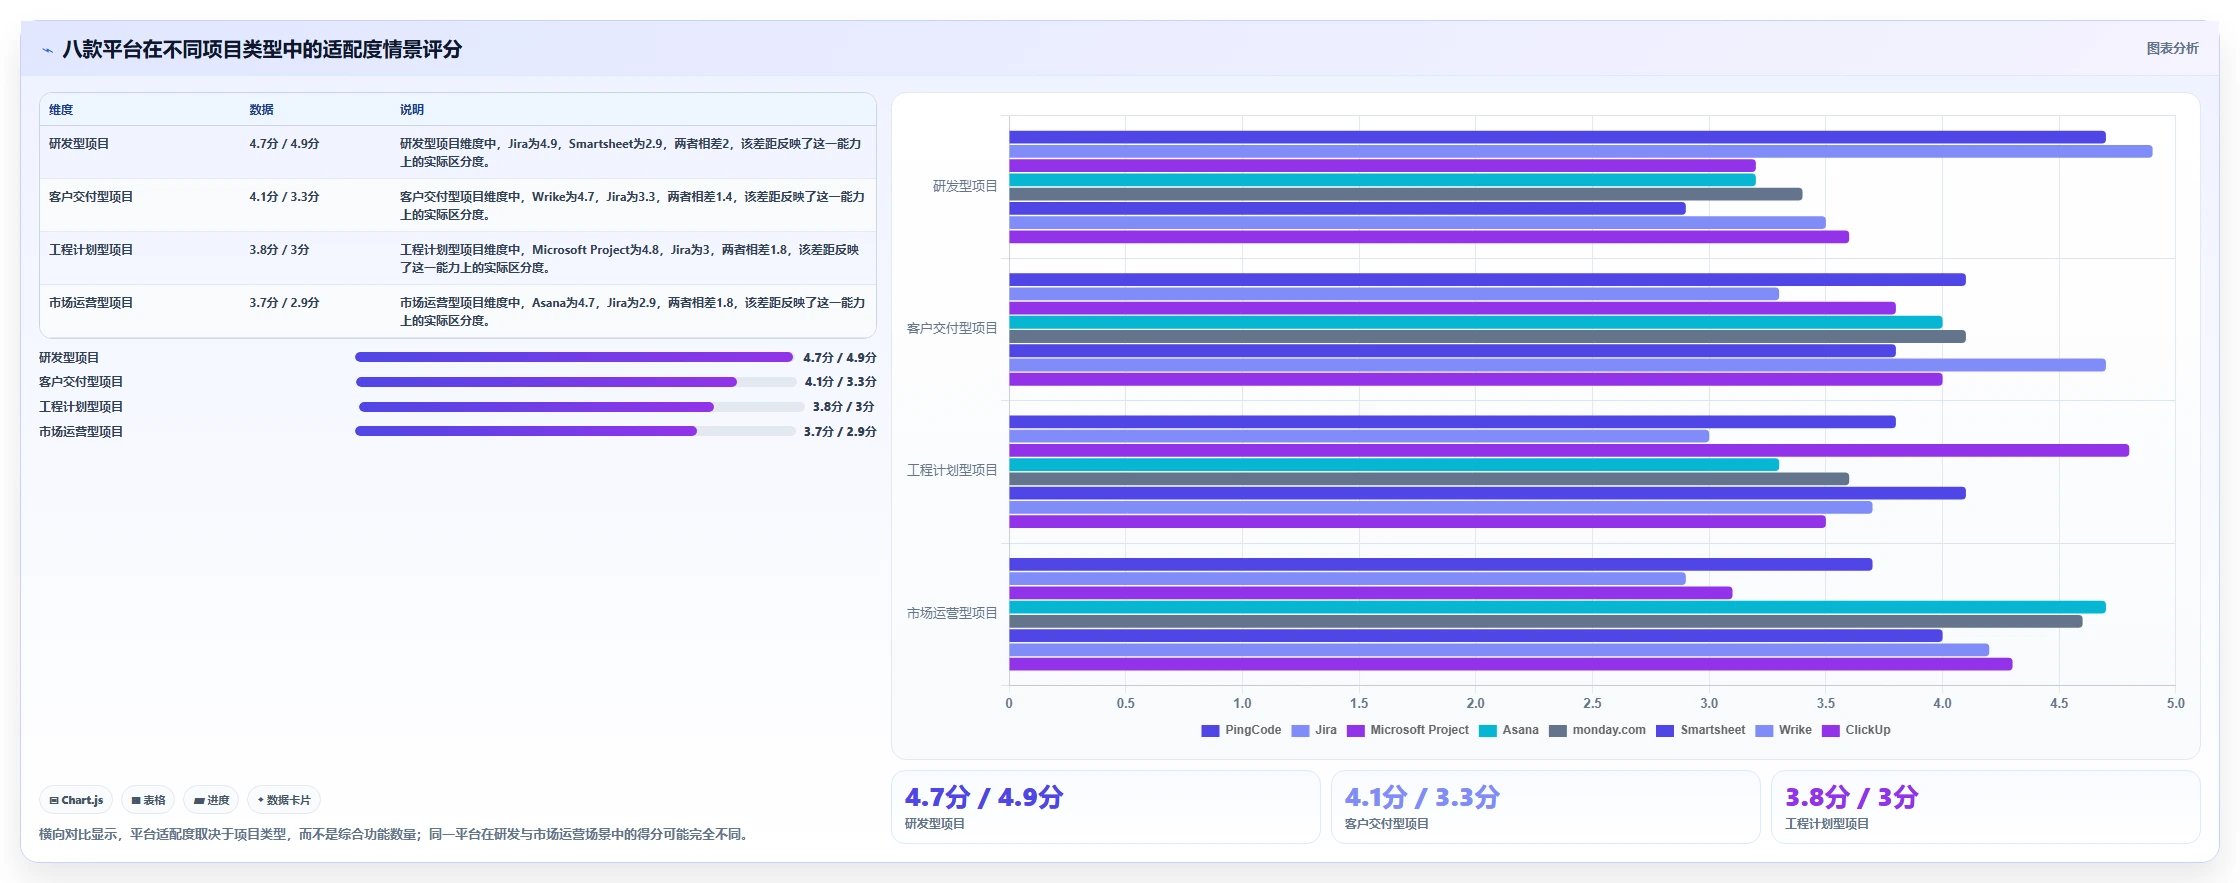Click the 研发型项目 progress bar
Viewport: 2240px width, 883px height.
click(574, 357)
